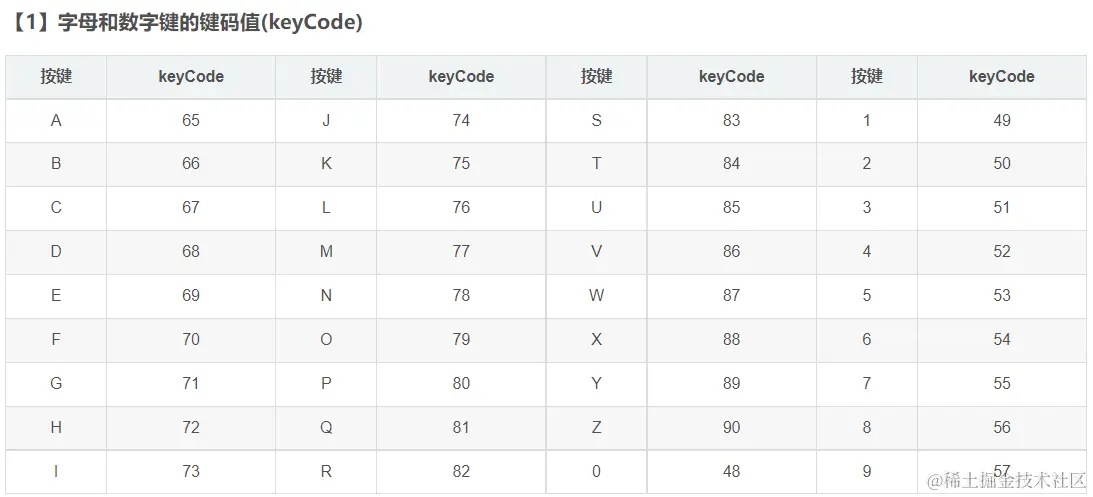Viewport: 1093px width, 497px height.
Task: Click the letter W cell
Action: coord(597,295)
